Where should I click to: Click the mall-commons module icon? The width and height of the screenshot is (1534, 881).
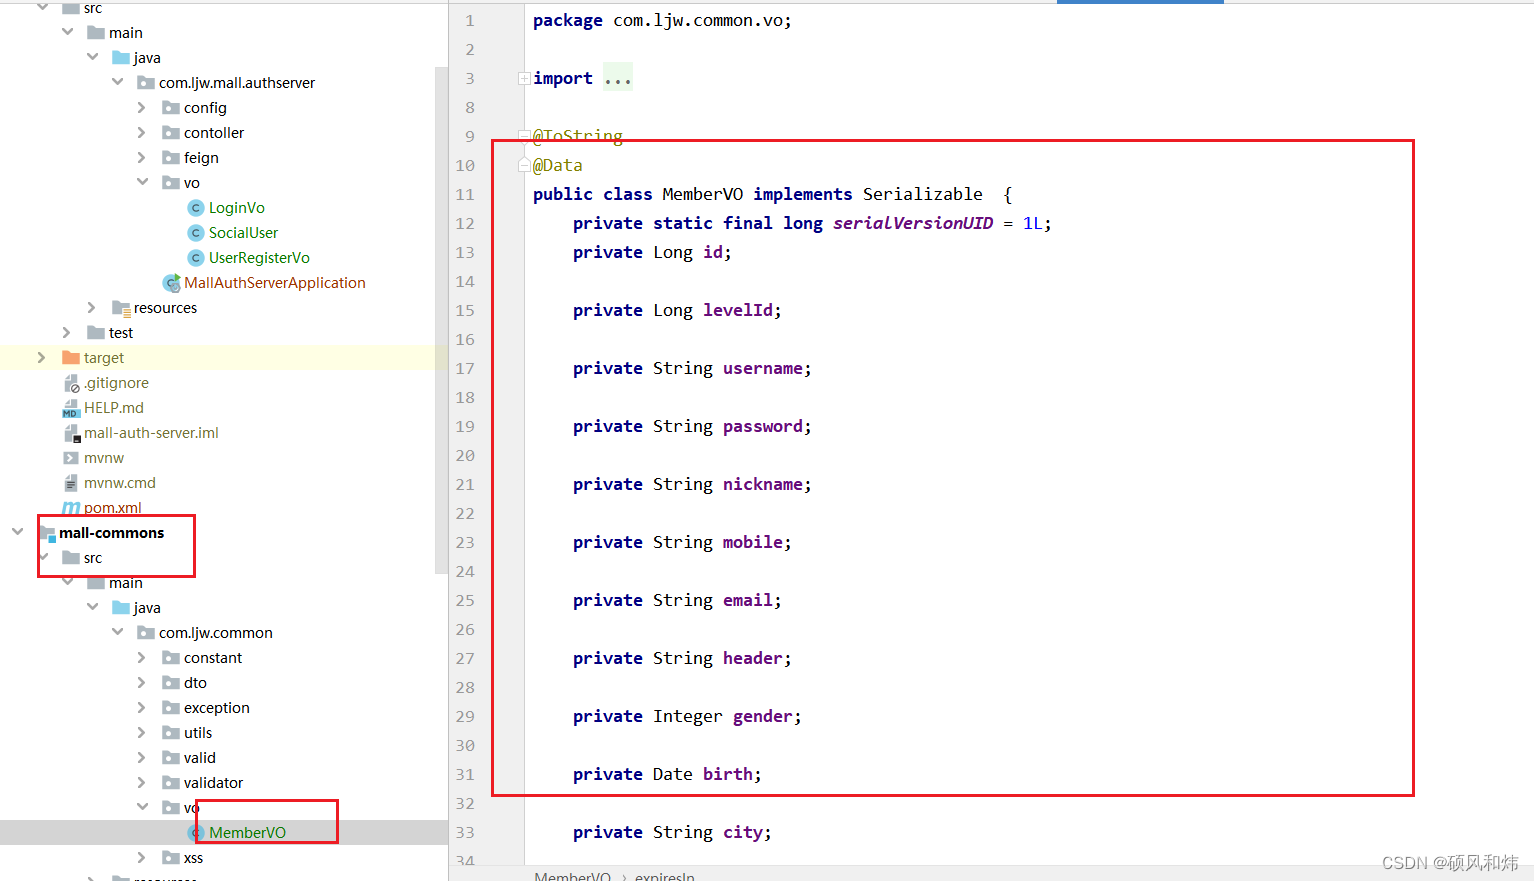click(47, 533)
